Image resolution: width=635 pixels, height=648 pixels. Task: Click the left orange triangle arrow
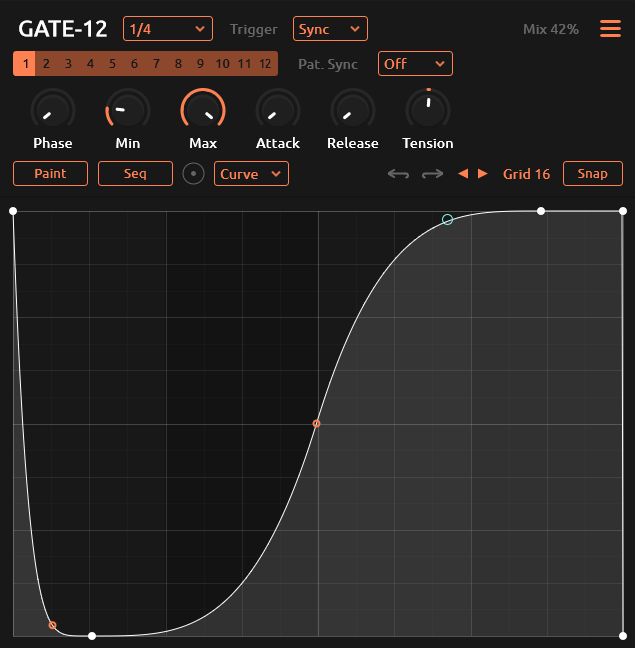462,174
